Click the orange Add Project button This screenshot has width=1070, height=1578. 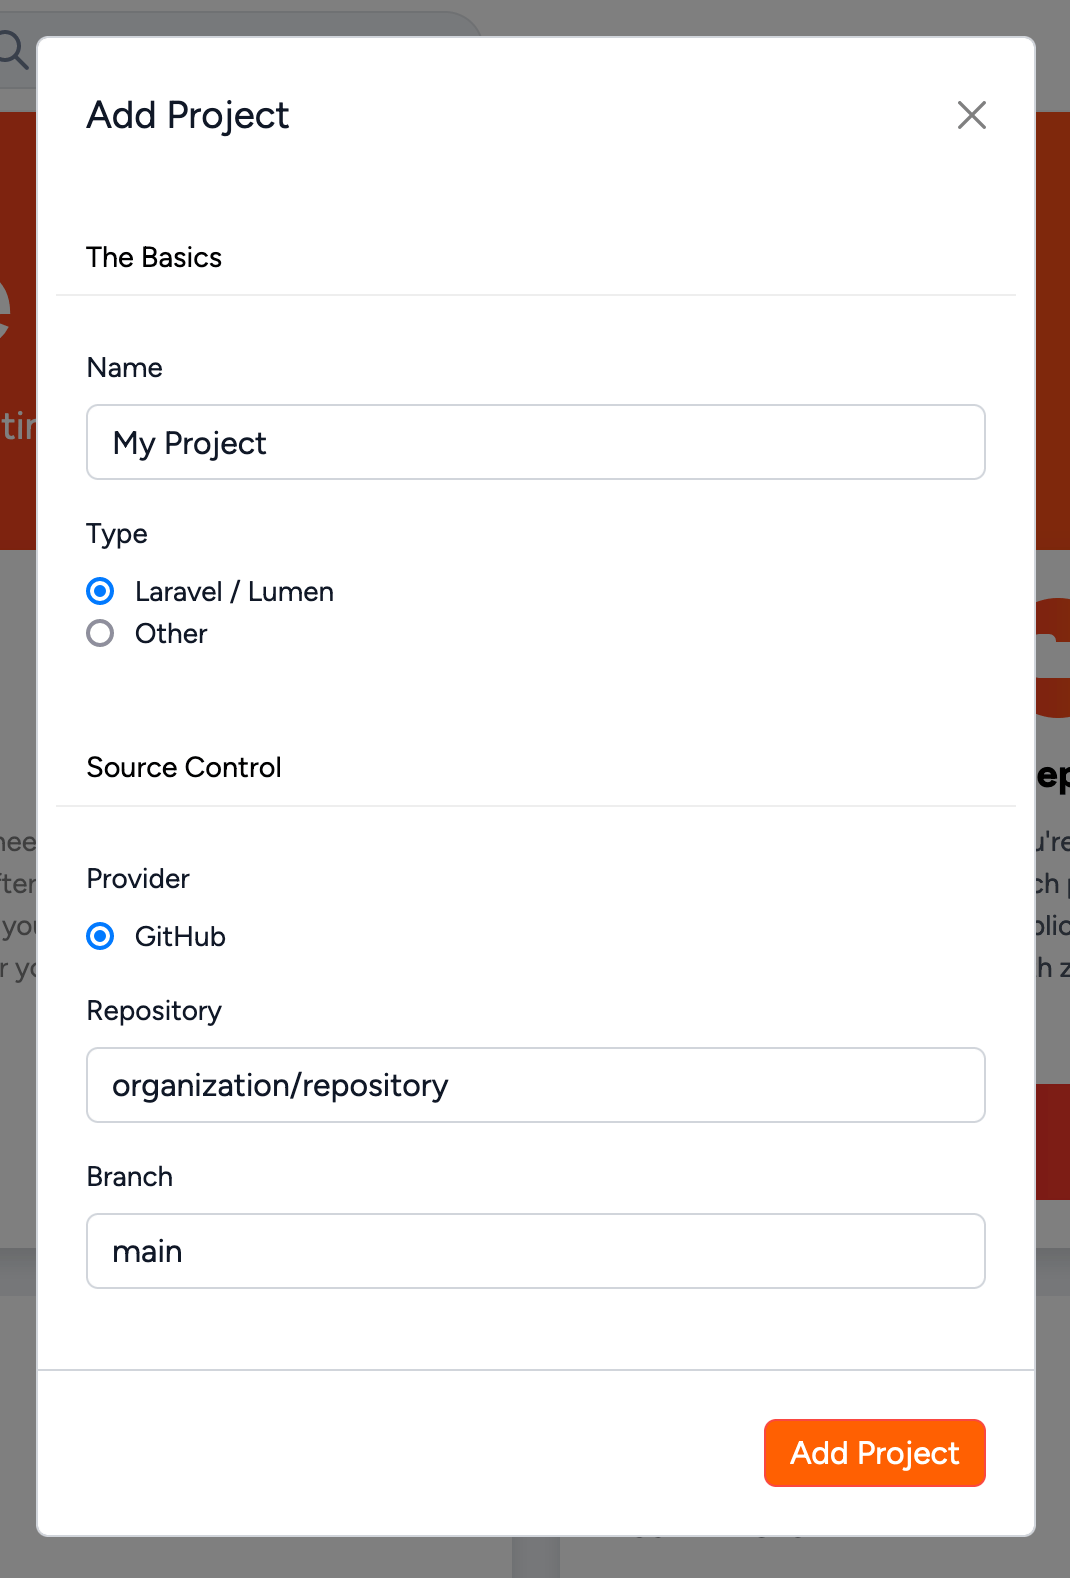pos(874,1452)
